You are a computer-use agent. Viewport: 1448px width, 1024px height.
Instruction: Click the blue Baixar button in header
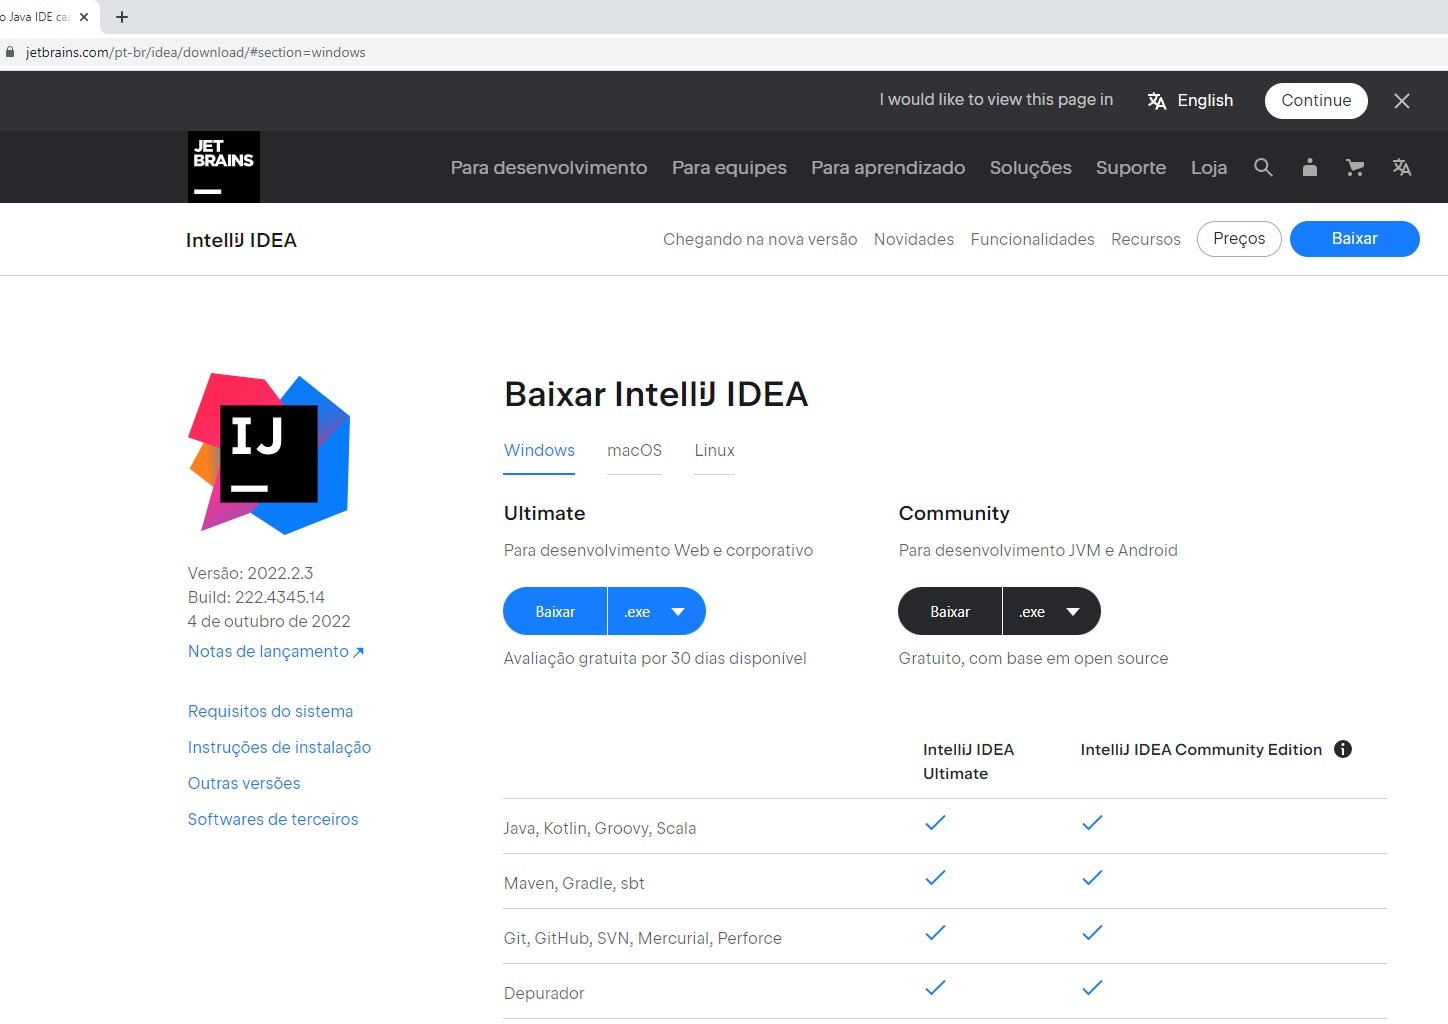pyautogui.click(x=1354, y=239)
